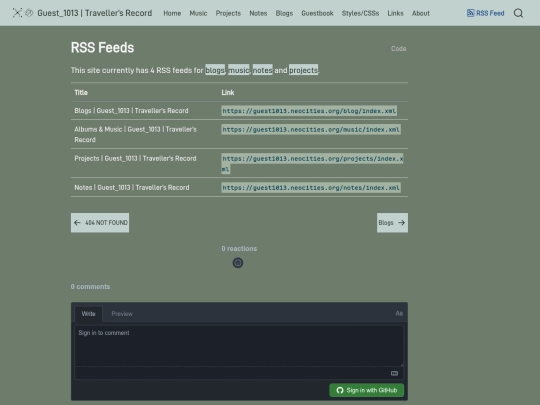Viewport: 540px width, 405px height.
Task: Click the 'Title' column header
Action: click(x=81, y=92)
